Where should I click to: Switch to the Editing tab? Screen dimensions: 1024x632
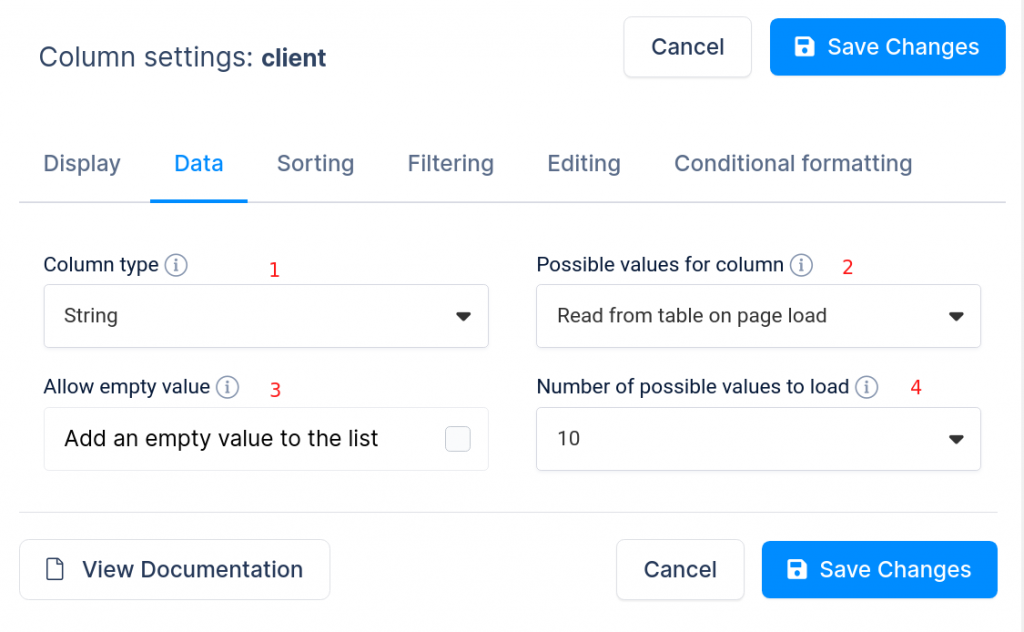[583, 163]
